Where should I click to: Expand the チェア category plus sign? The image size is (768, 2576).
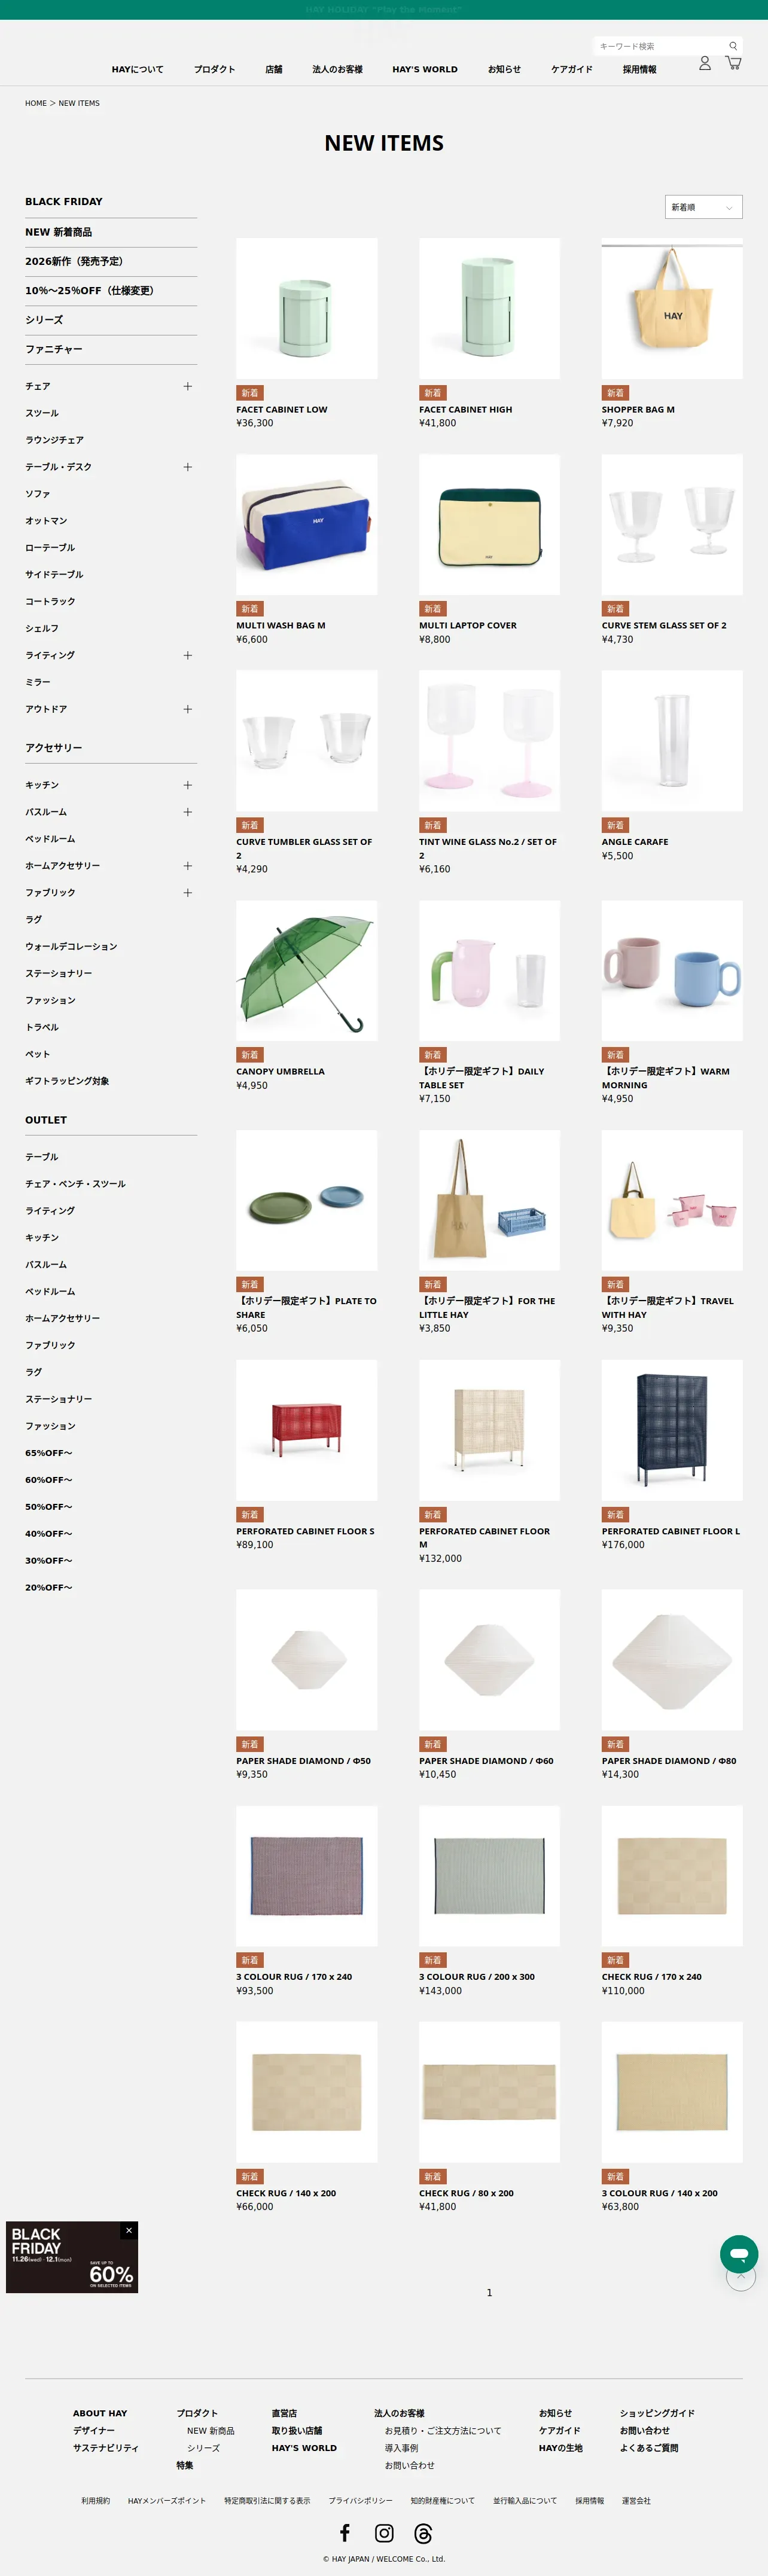(187, 386)
